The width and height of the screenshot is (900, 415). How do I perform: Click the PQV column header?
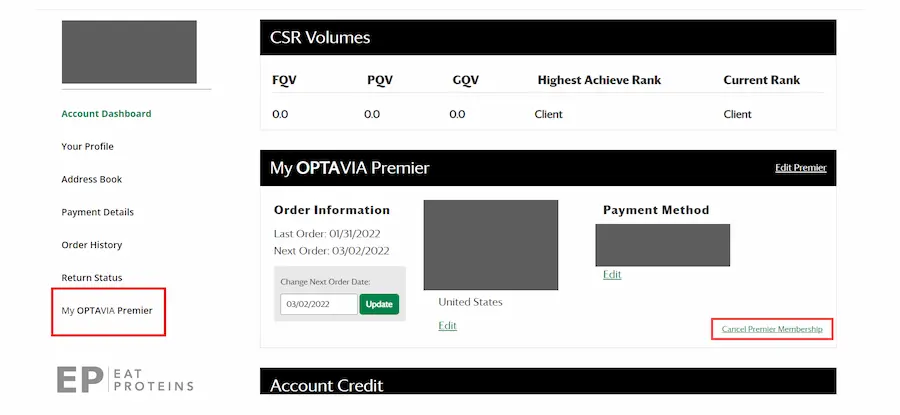click(x=380, y=80)
